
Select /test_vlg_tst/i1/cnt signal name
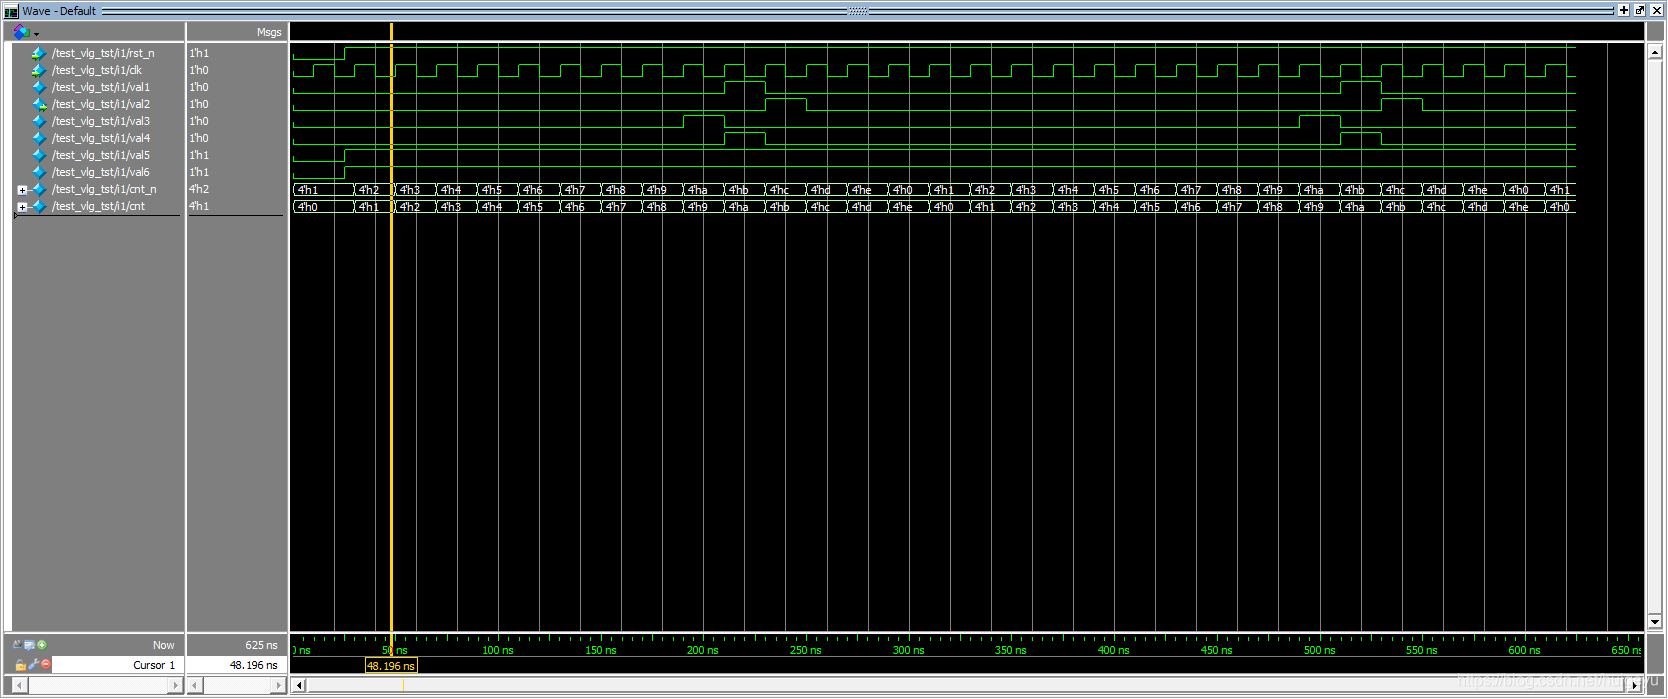[x=98, y=206]
